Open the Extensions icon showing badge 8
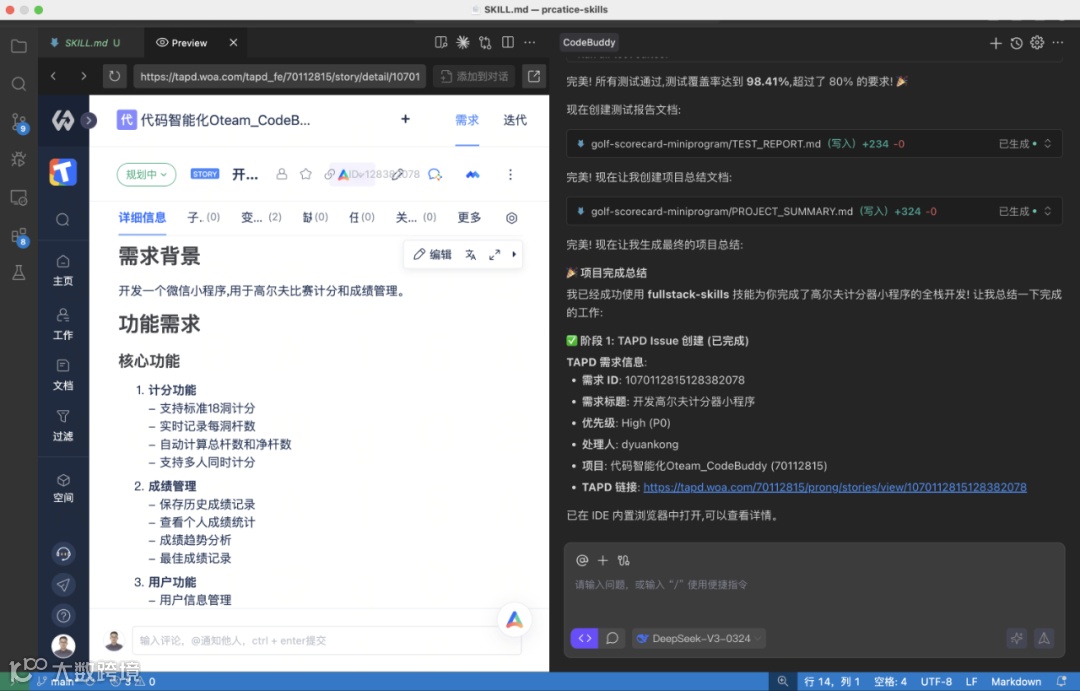This screenshot has width=1080, height=691. (x=18, y=236)
